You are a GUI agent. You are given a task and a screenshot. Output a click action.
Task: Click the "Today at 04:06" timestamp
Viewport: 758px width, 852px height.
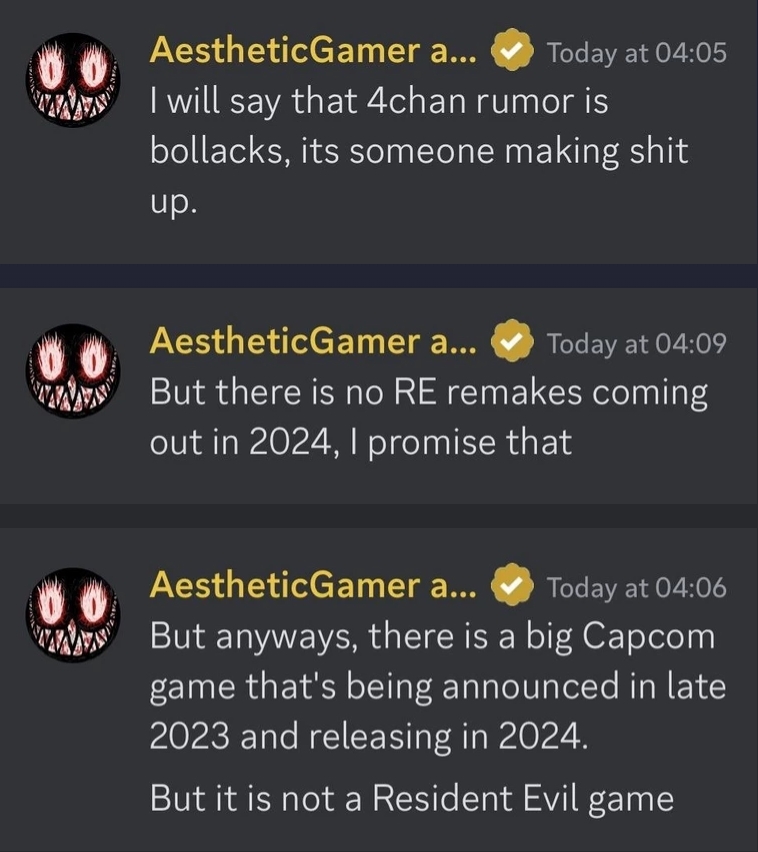coord(637,587)
